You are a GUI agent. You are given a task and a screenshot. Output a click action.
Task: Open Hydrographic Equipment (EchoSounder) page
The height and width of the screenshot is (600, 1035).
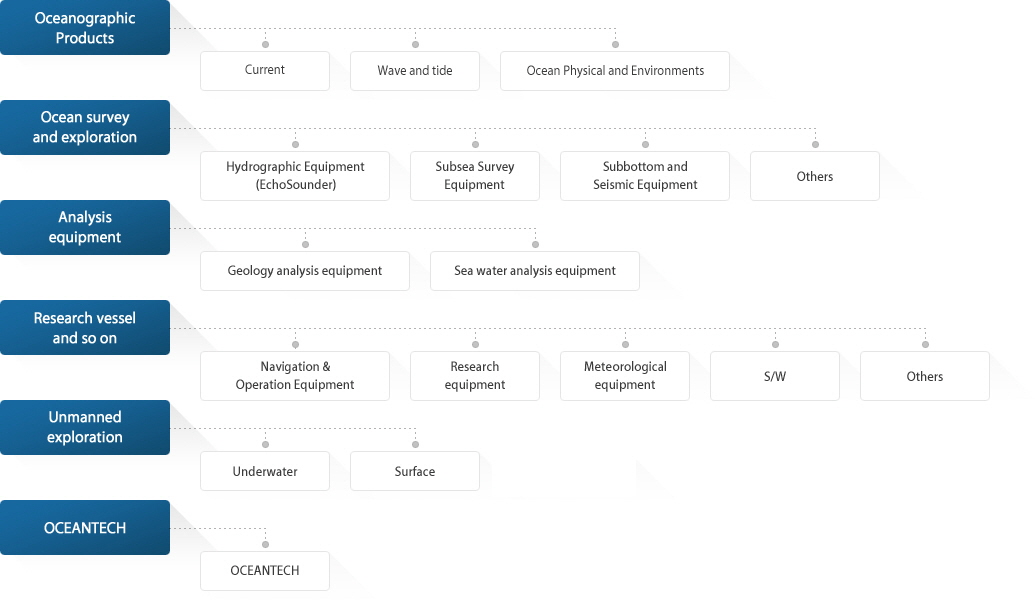coord(295,176)
